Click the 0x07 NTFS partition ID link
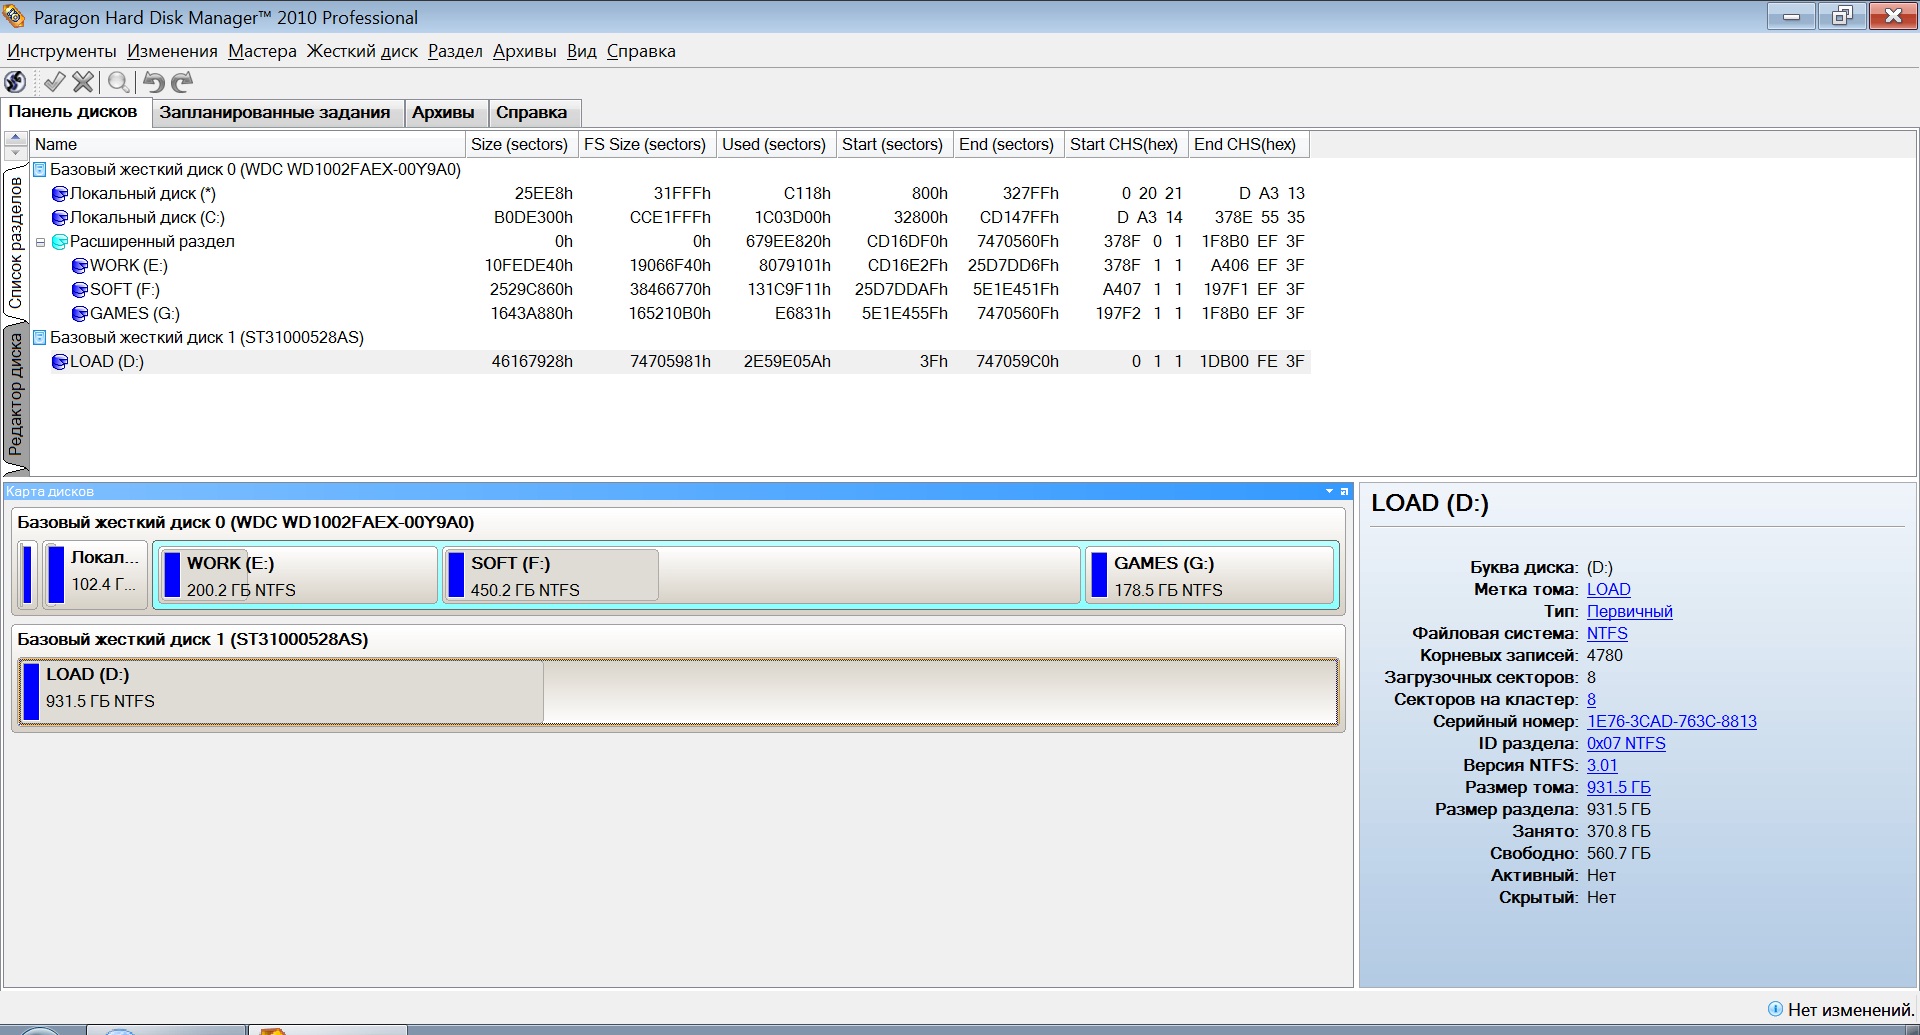Screen dimensions: 1920x1035 [1626, 744]
